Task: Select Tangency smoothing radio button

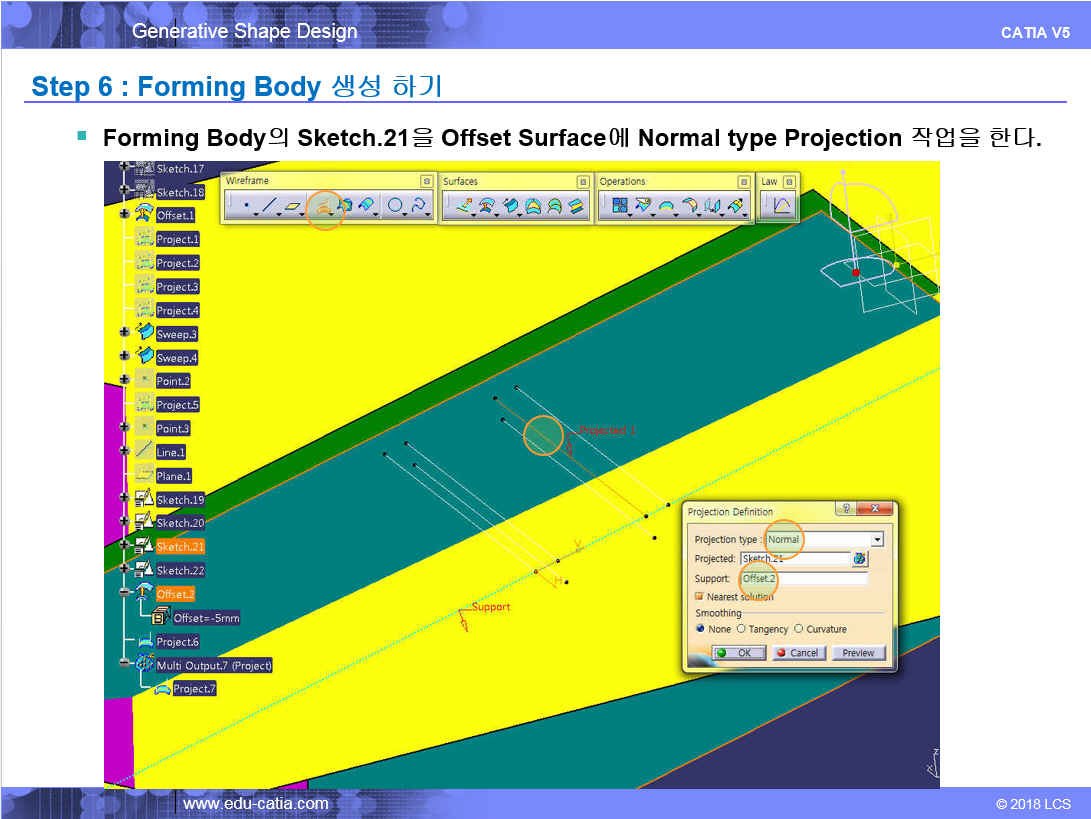Action: coord(741,629)
